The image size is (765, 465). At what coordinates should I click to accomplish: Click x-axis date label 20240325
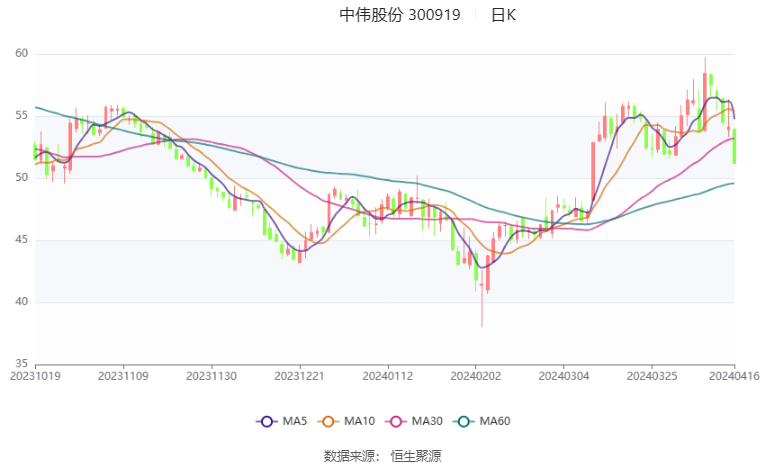pyautogui.click(x=652, y=376)
